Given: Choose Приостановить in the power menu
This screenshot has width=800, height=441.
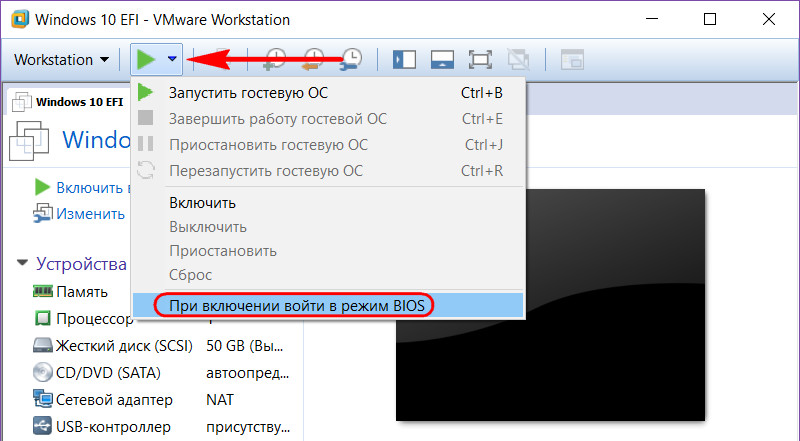Looking at the screenshot, I should 328,251.
